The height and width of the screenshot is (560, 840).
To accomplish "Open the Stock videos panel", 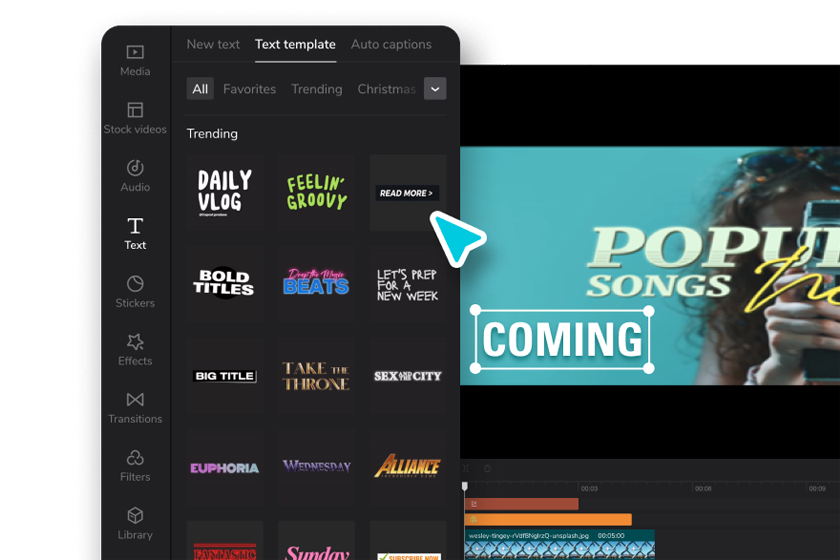I will tap(135, 118).
